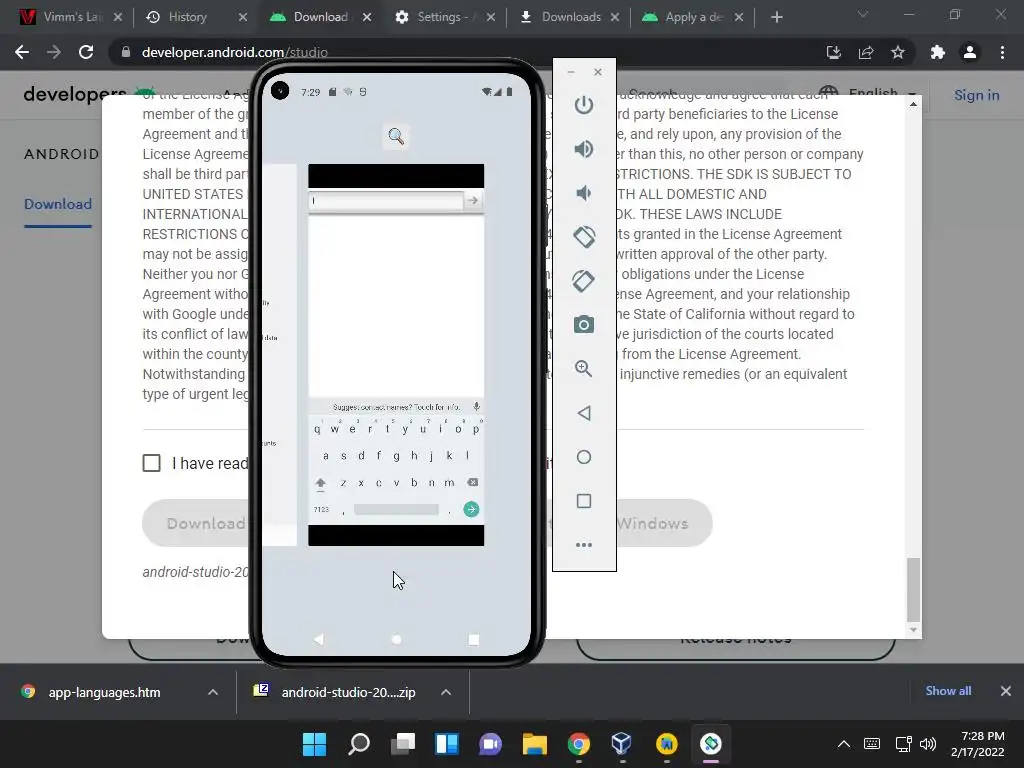Open File Explorer from taskbar
Screen dimensions: 1024x768
534,744
